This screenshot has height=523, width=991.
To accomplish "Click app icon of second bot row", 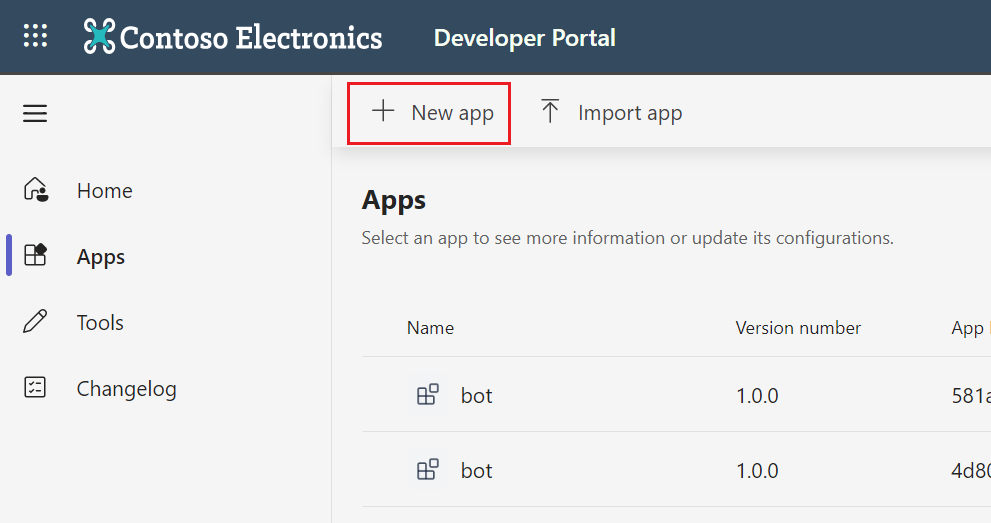I will coord(428,470).
